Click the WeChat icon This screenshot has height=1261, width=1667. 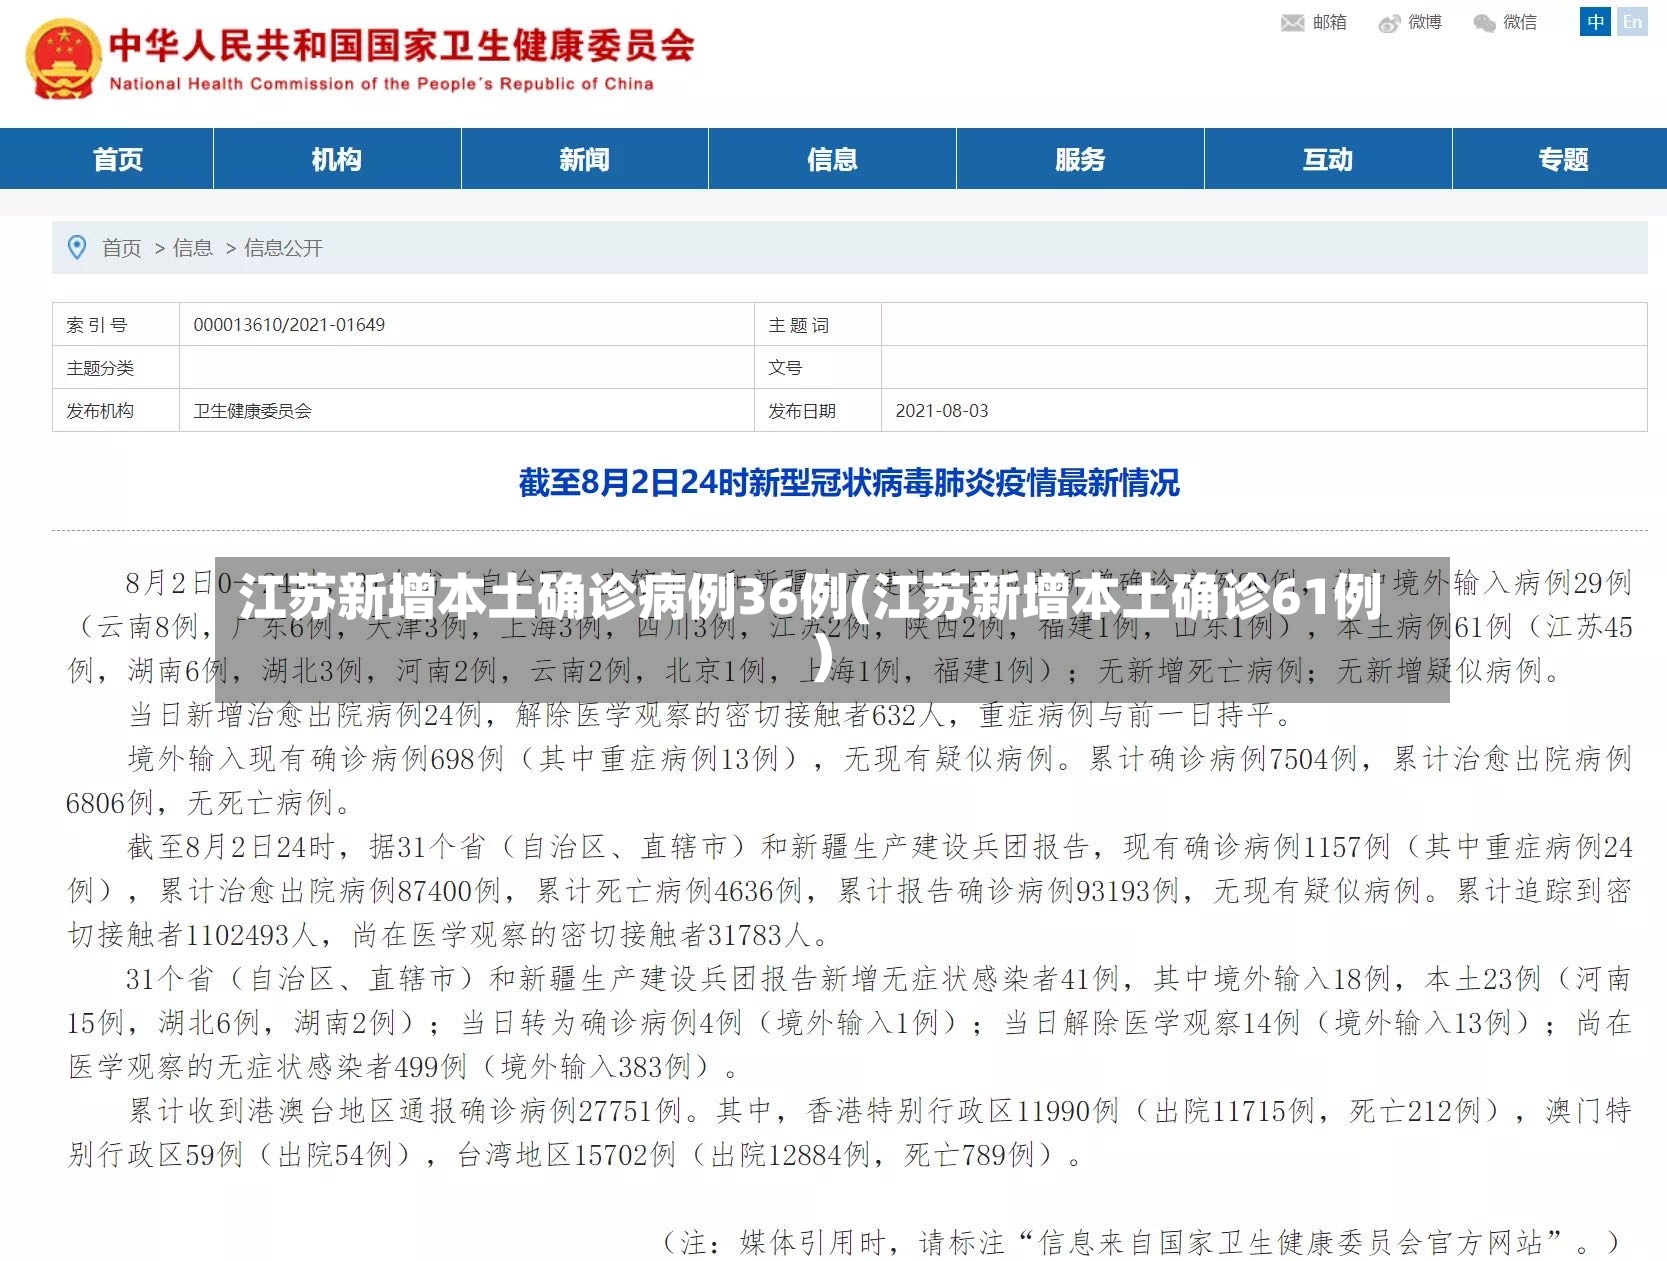1484,23
